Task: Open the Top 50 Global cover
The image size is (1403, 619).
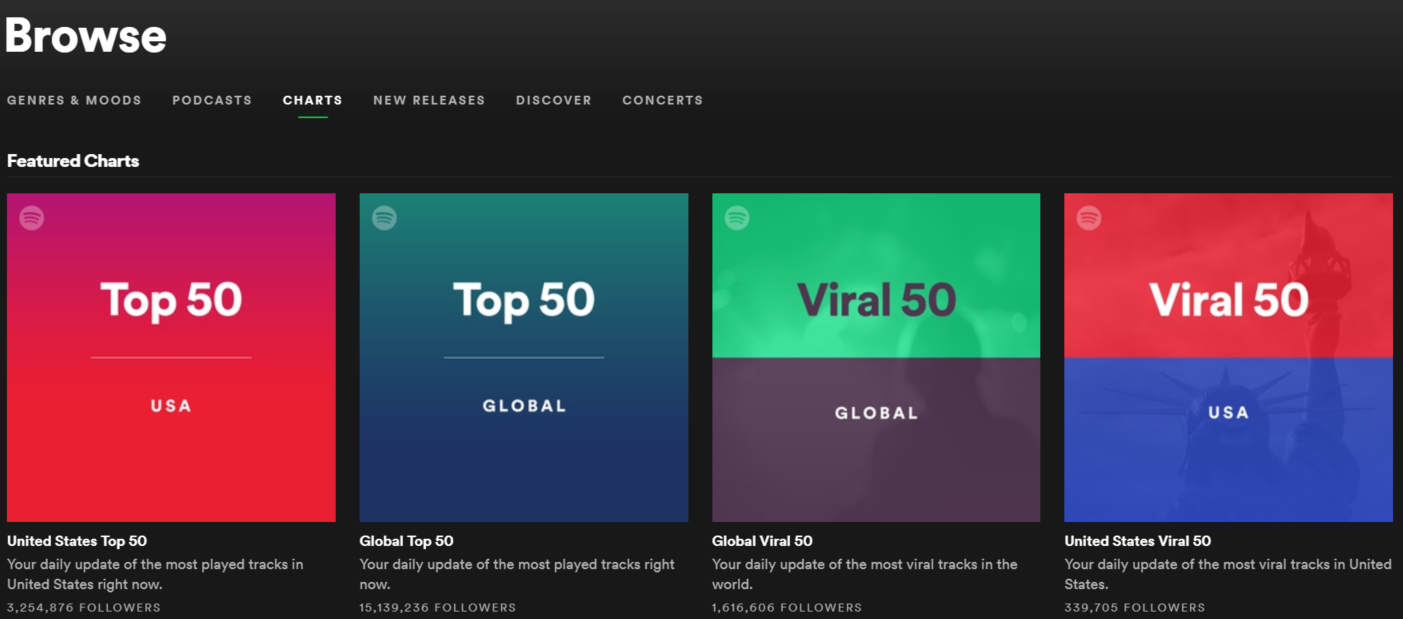Action: [524, 358]
